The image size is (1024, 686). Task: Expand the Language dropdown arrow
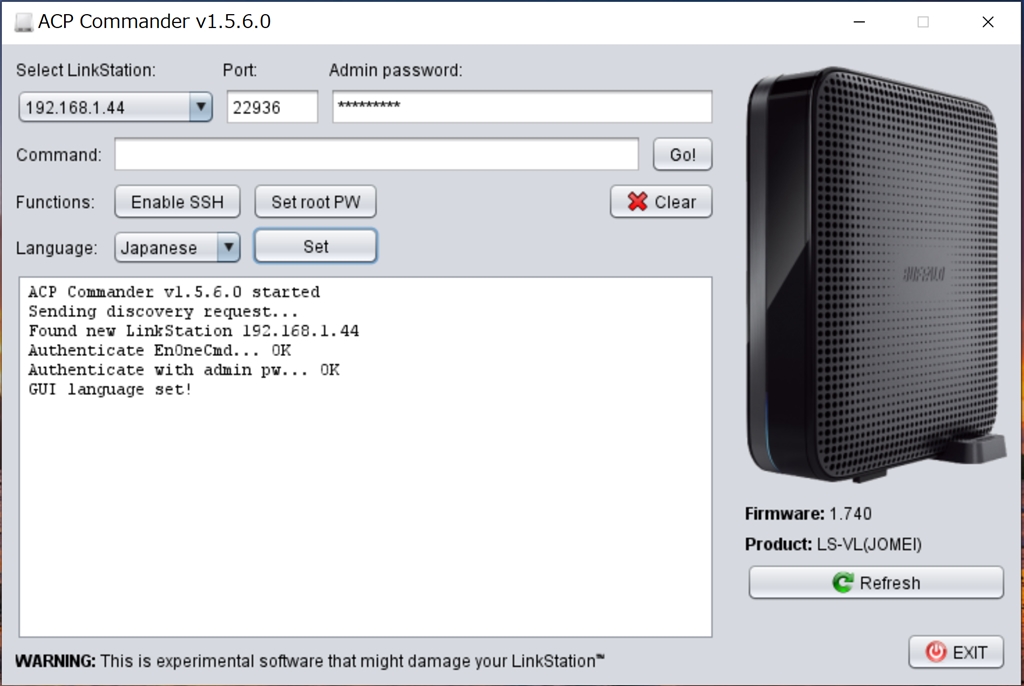(228, 248)
